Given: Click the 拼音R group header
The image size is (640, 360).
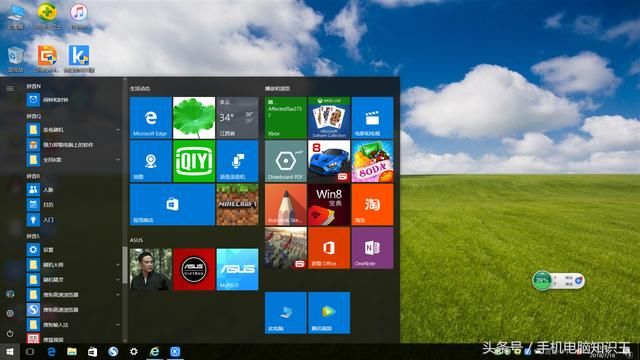Looking at the screenshot, I should point(33,176).
